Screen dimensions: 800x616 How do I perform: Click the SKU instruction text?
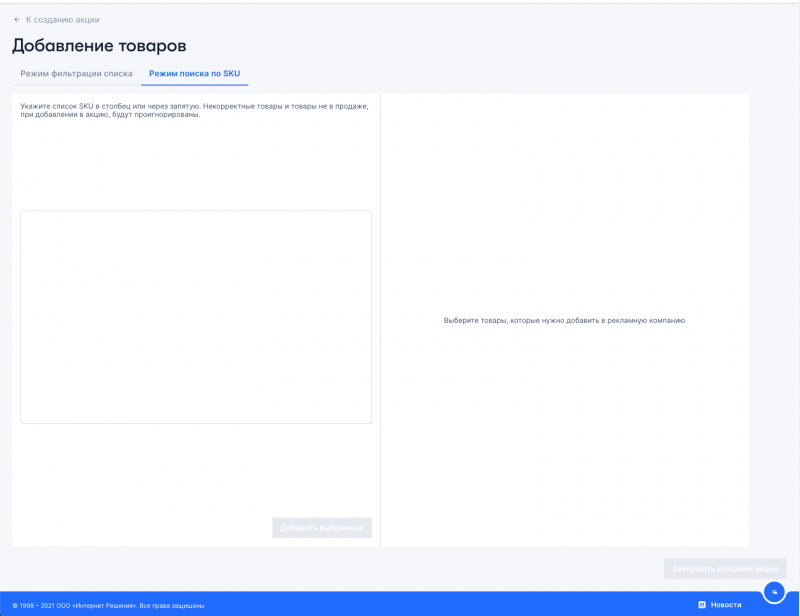(x=195, y=109)
